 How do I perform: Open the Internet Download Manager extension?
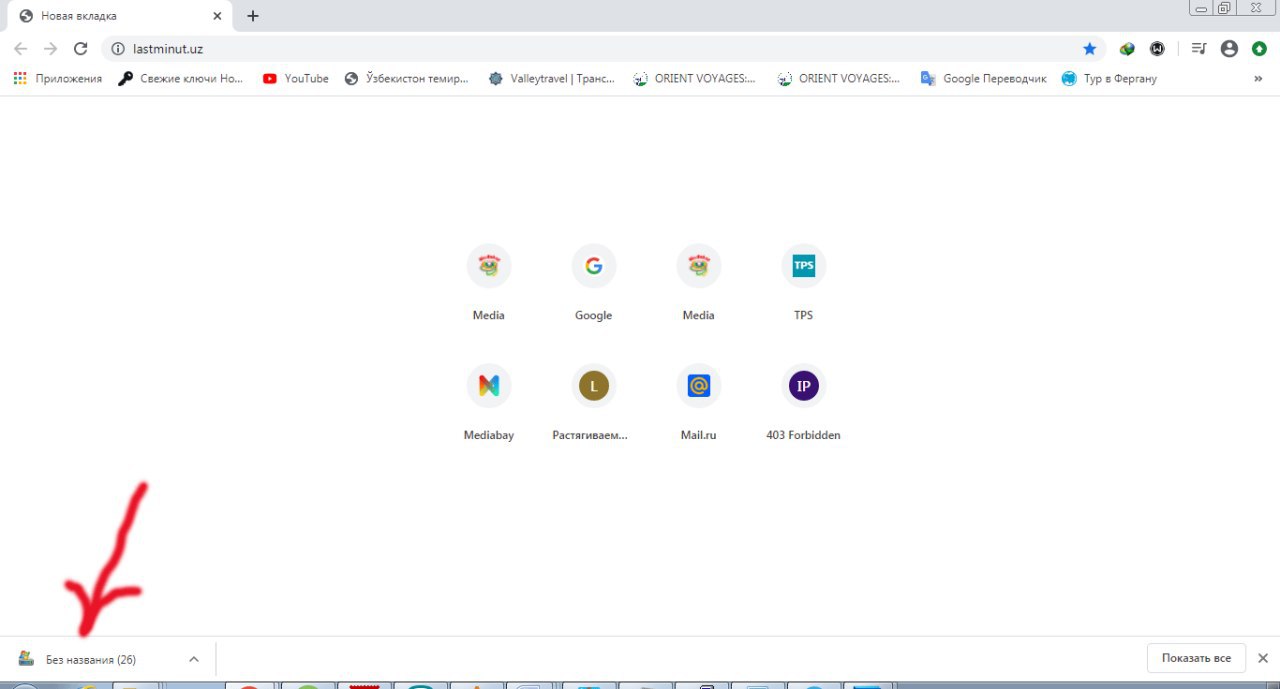tap(1127, 48)
